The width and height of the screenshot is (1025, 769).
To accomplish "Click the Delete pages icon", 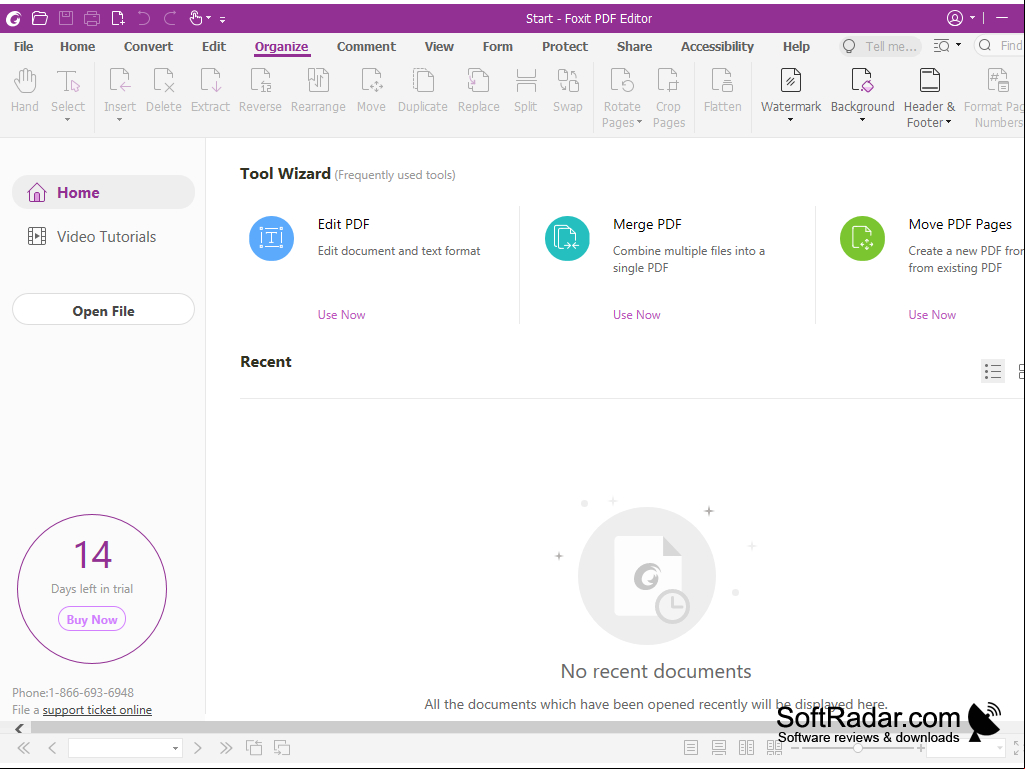I will [163, 81].
